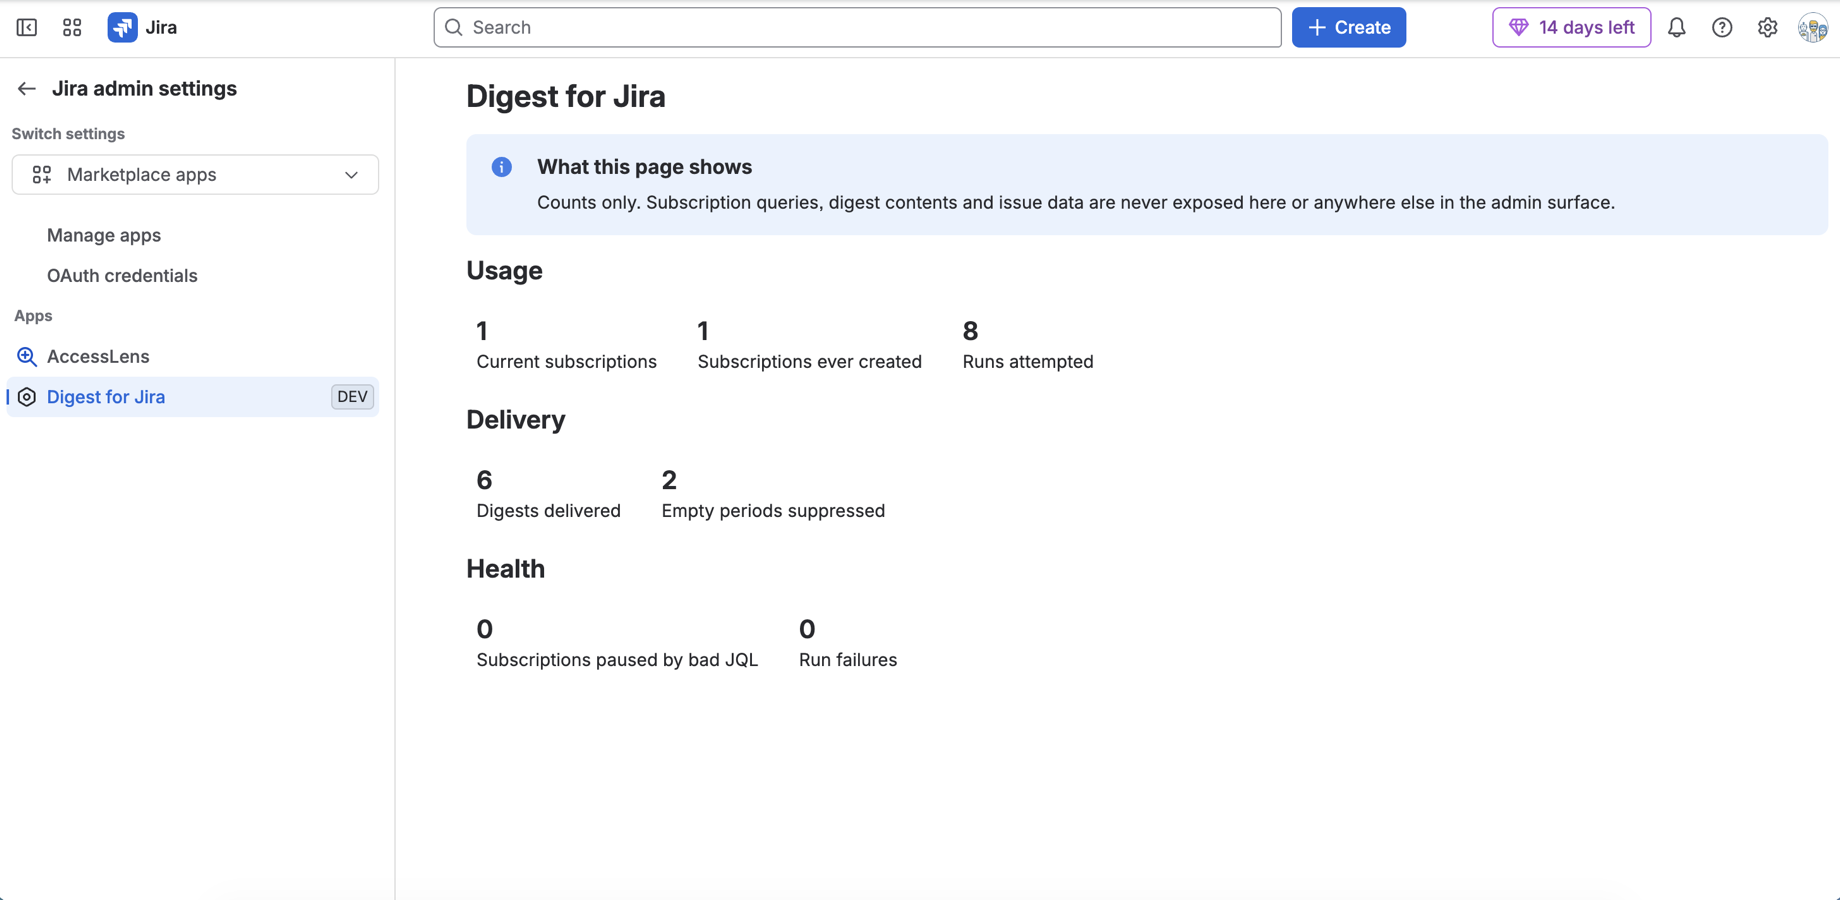Screen dimensions: 1840x900
Task: Select Digest for Jira in sidebar
Action: coord(193,397)
